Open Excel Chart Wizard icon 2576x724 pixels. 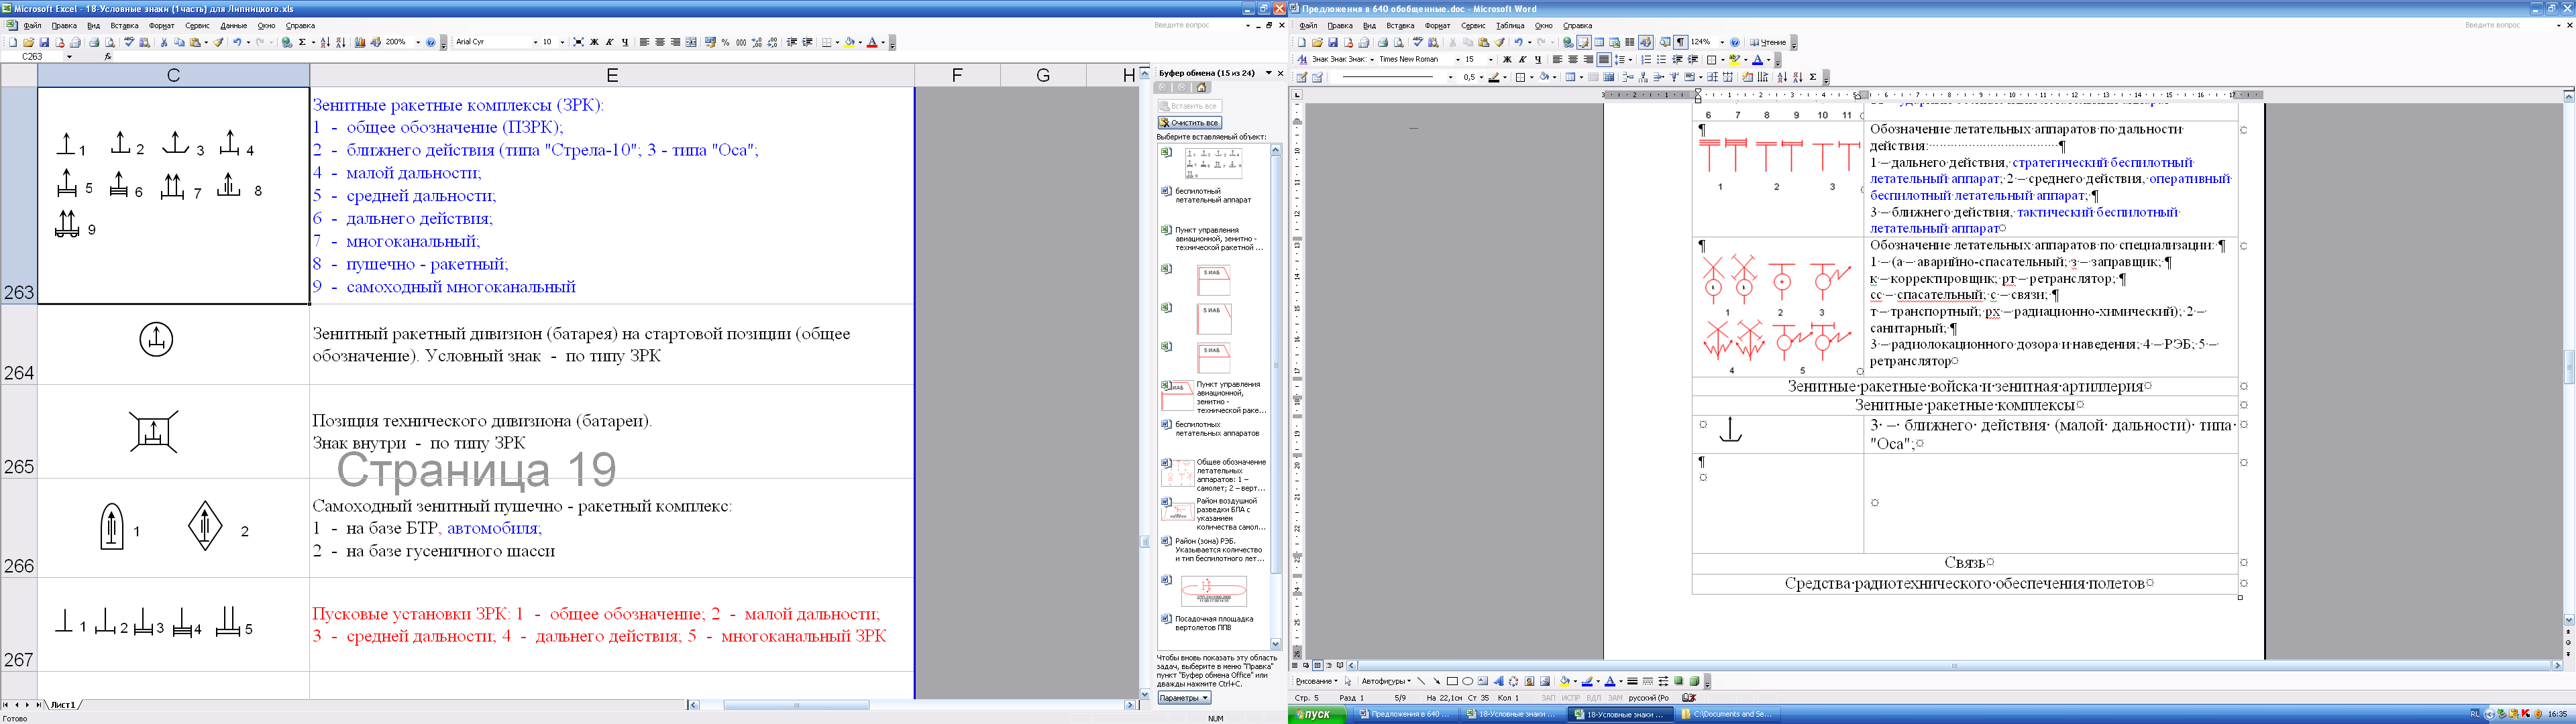360,42
